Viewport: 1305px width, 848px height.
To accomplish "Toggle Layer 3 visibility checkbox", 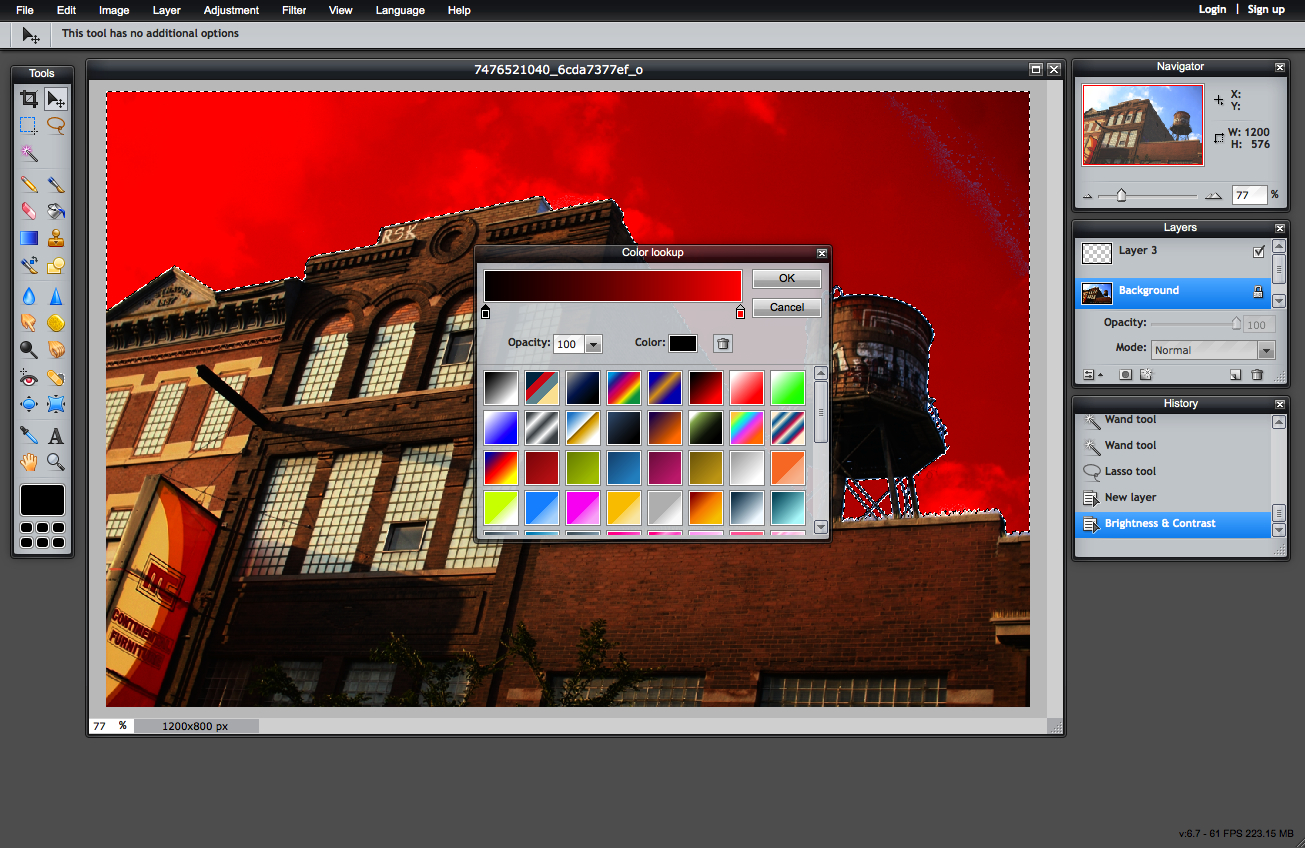I will coord(1259,252).
